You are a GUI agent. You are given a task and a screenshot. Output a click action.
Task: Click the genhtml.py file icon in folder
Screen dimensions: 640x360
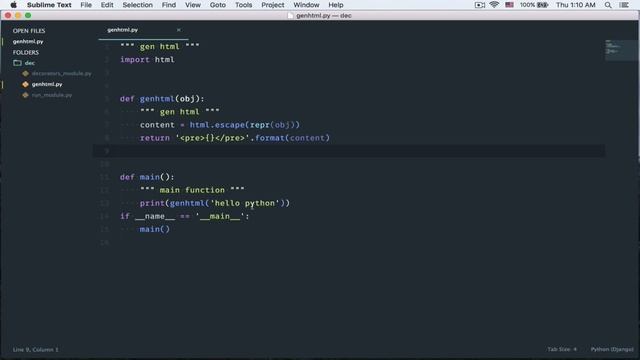pyautogui.click(x=25, y=84)
